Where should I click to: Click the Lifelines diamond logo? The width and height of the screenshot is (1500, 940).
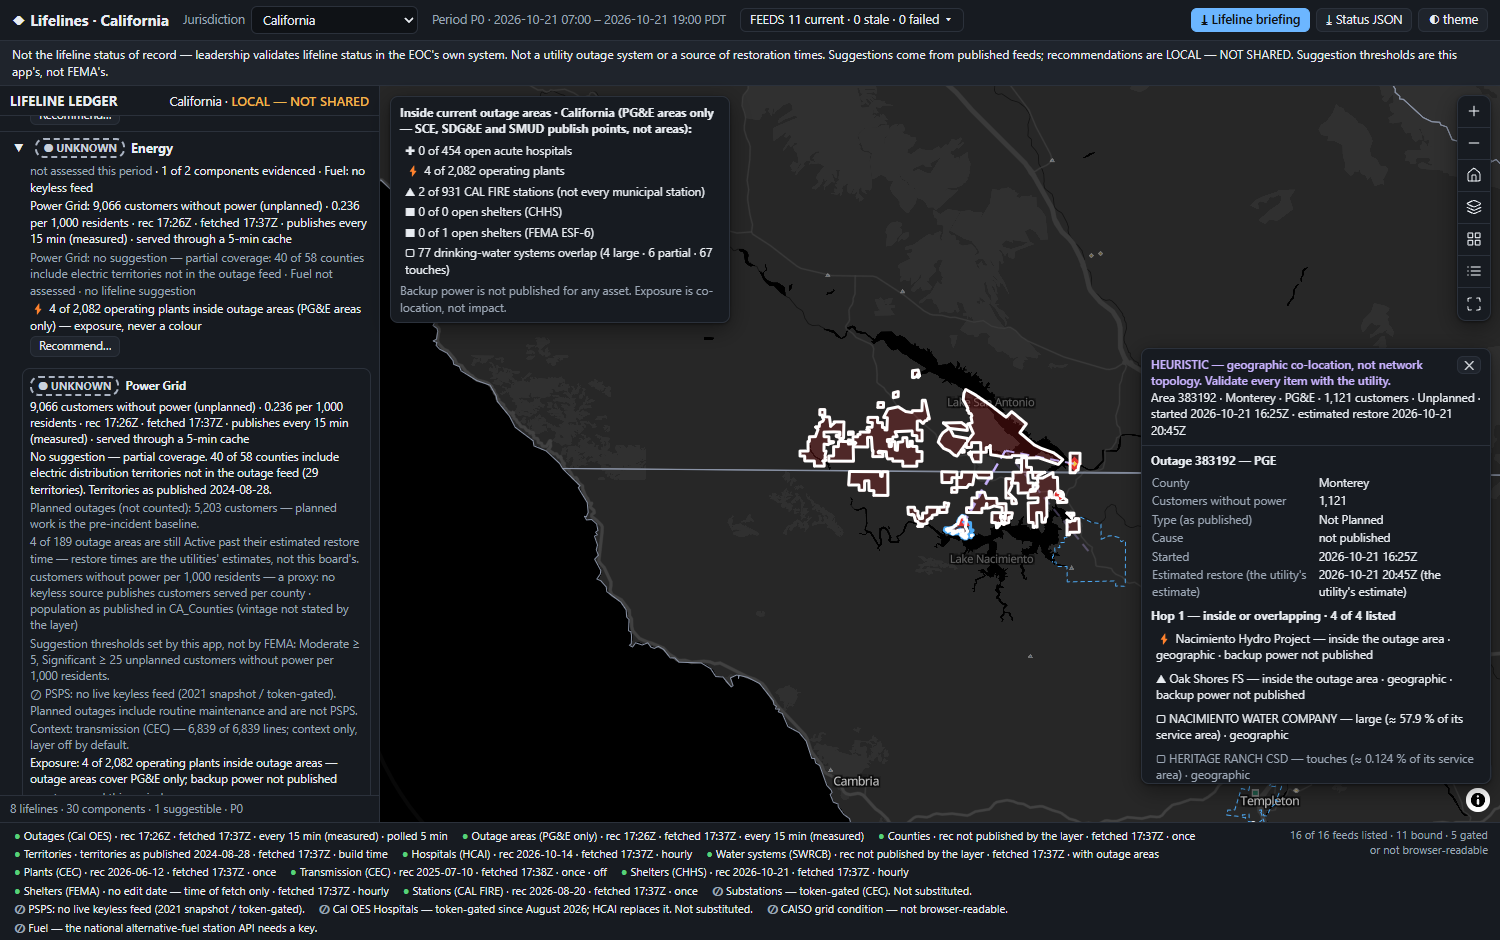18,20
